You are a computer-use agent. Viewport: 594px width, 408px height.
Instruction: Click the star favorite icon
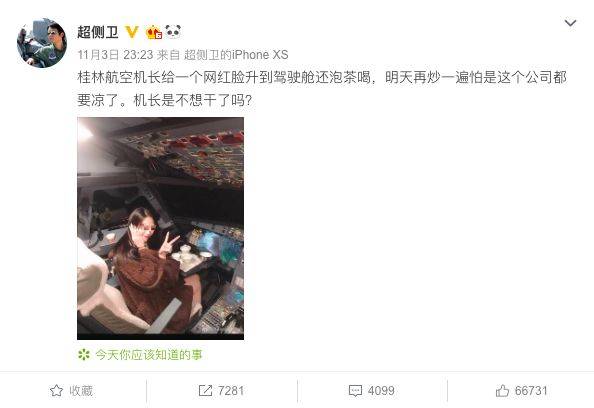click(56, 391)
